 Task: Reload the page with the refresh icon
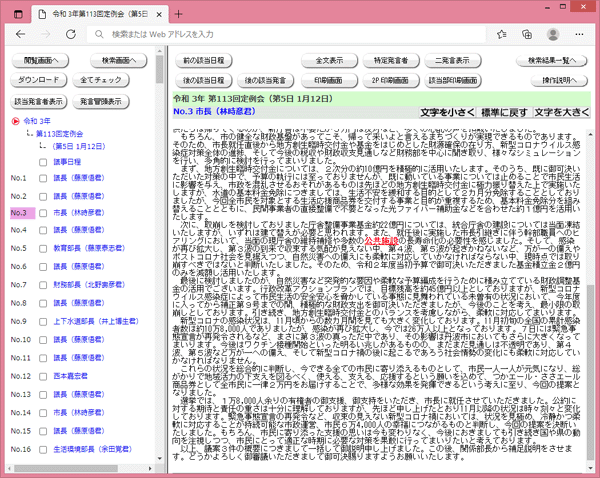click(71, 34)
